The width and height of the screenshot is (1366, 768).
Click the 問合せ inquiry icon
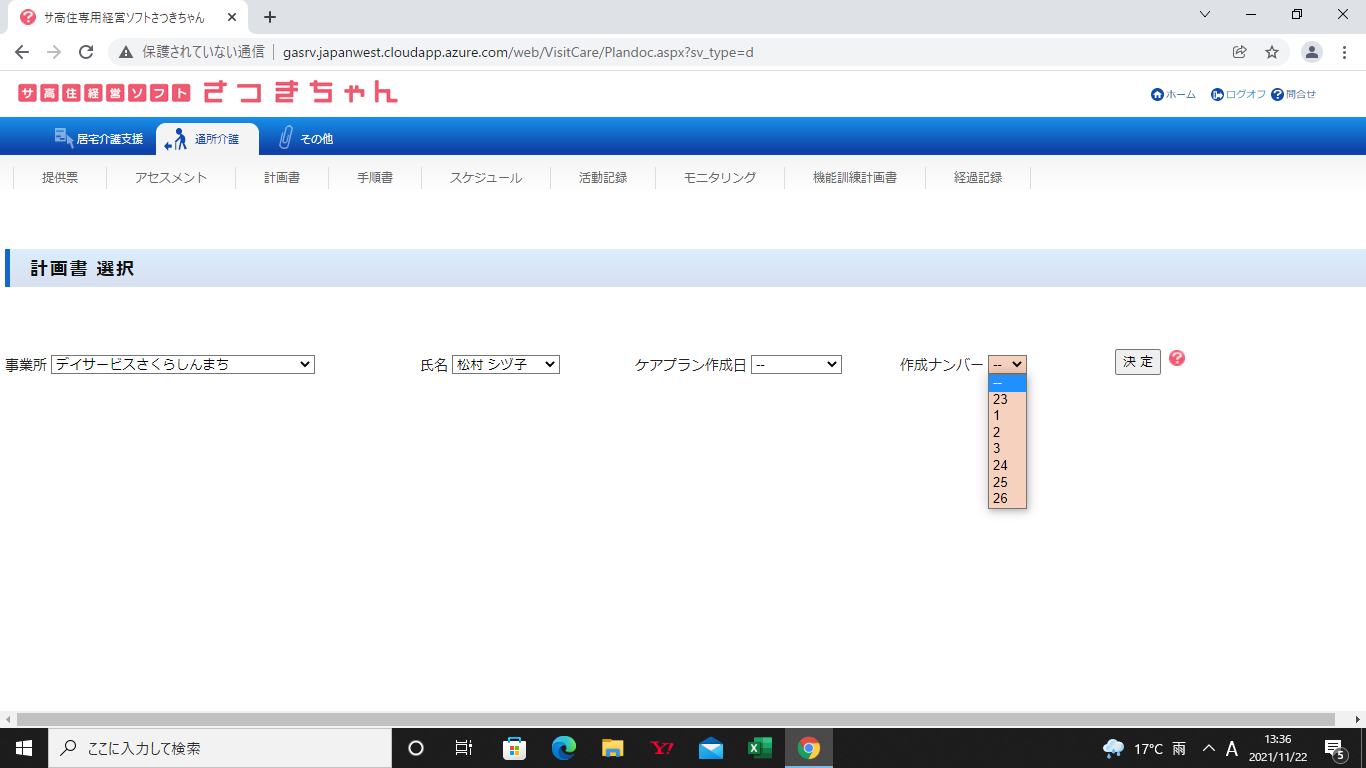tap(1277, 94)
